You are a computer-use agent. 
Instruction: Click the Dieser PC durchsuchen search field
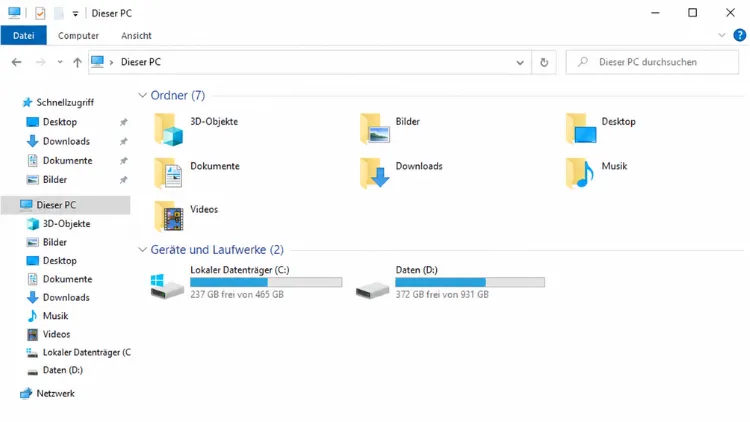pyautogui.click(x=652, y=62)
